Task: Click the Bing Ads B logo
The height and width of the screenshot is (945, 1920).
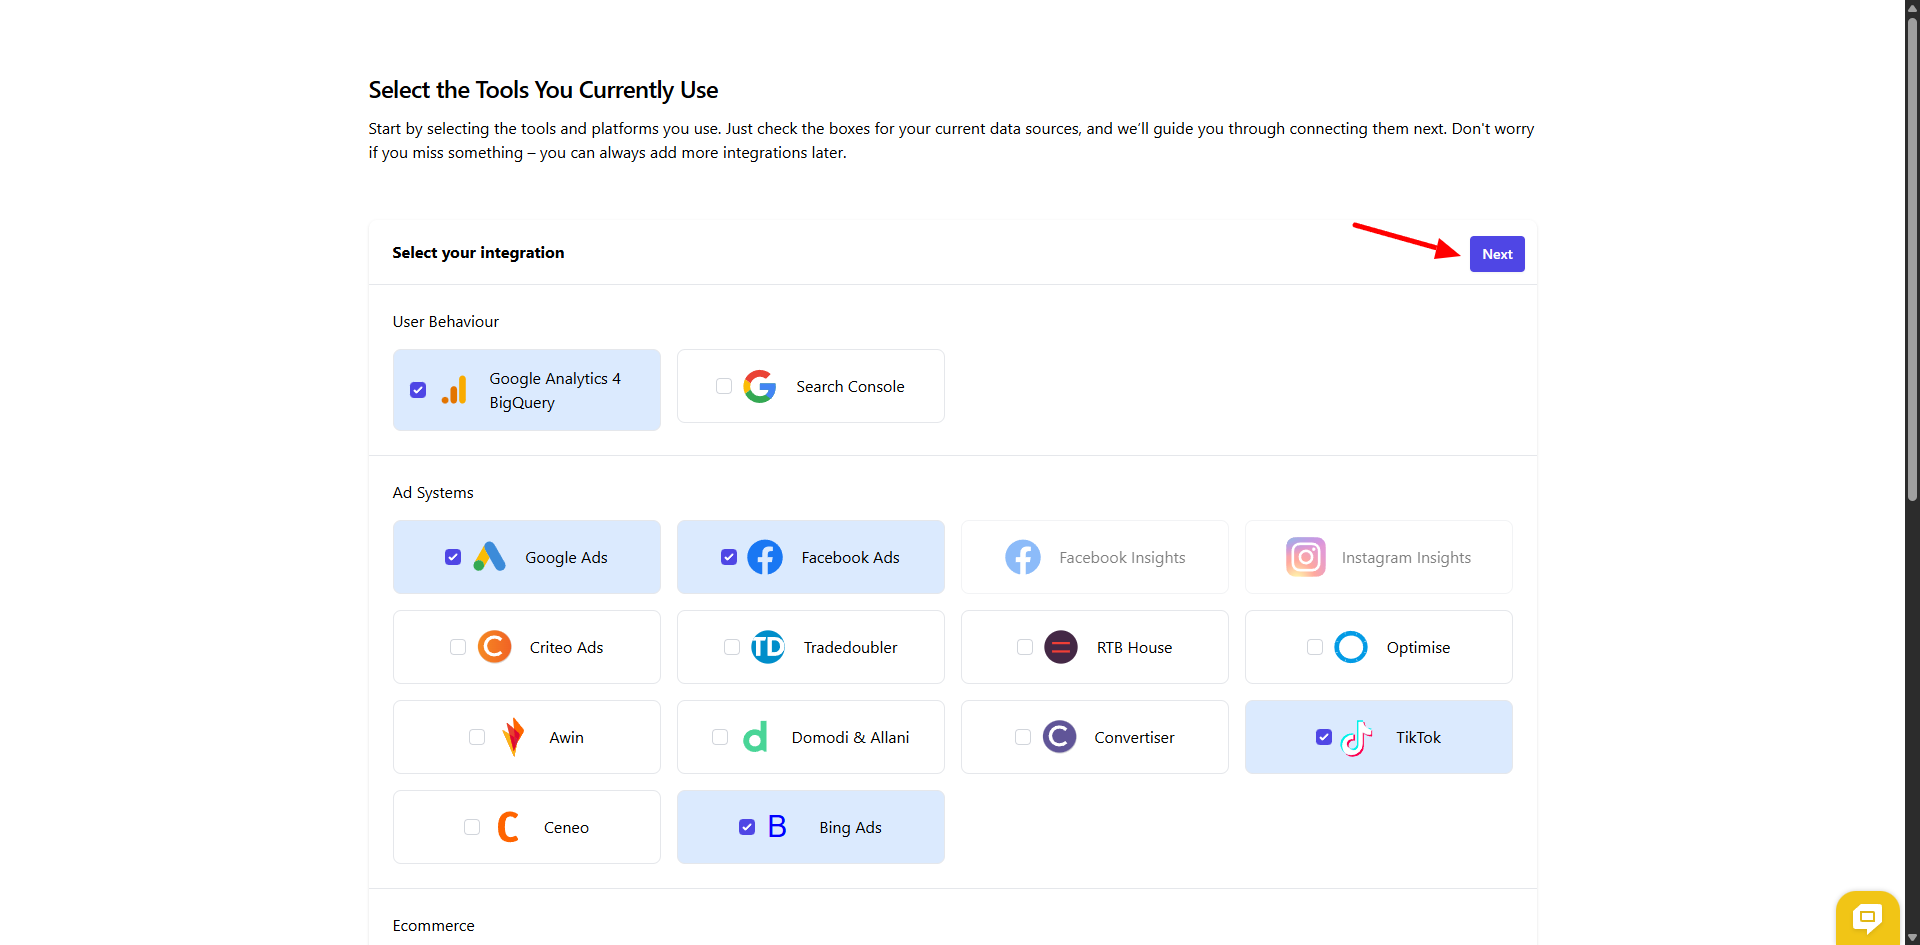Action: click(777, 827)
